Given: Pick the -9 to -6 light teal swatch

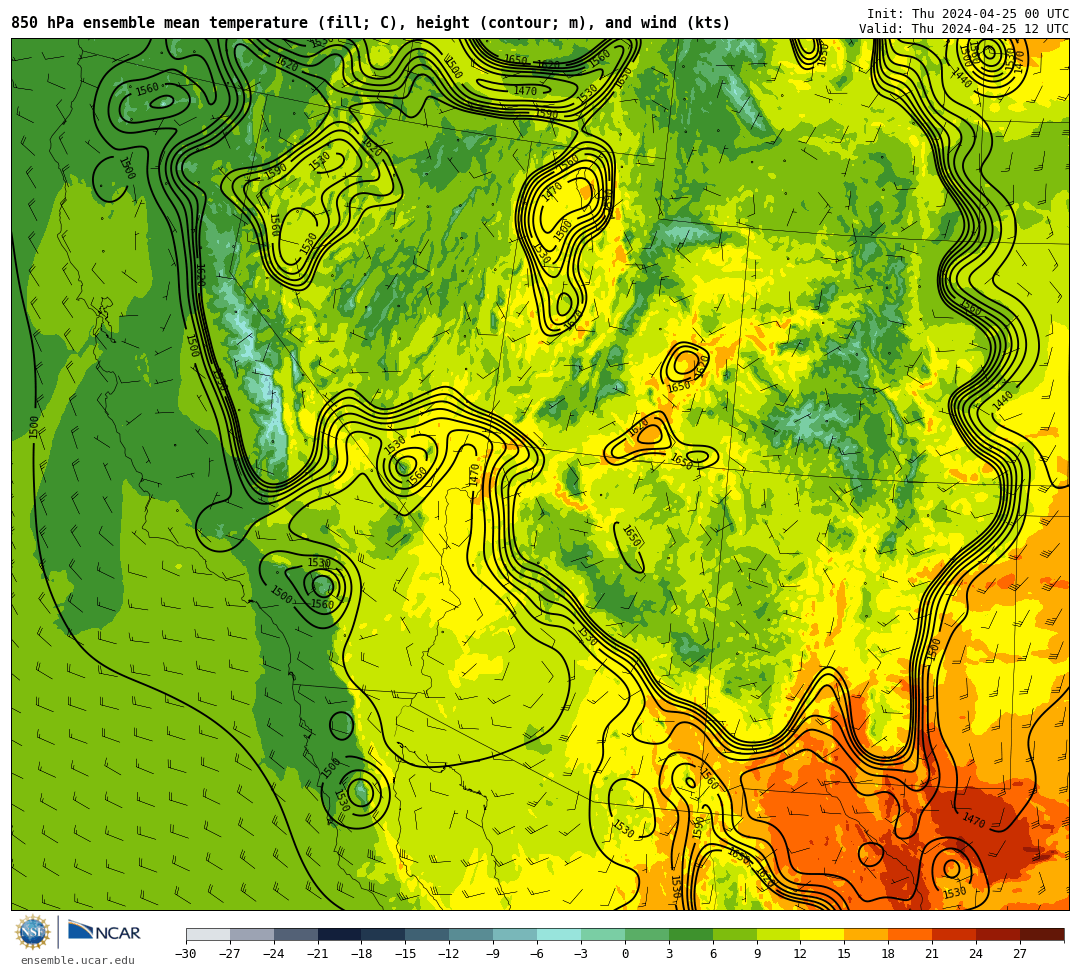Looking at the screenshot, I should [x=515, y=934].
